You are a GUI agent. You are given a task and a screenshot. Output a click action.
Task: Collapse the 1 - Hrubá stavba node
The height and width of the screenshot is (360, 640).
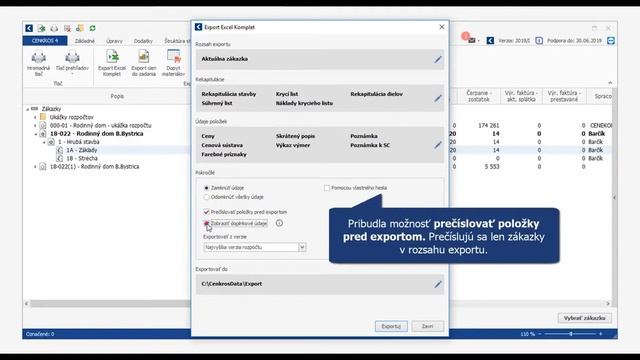(44, 142)
